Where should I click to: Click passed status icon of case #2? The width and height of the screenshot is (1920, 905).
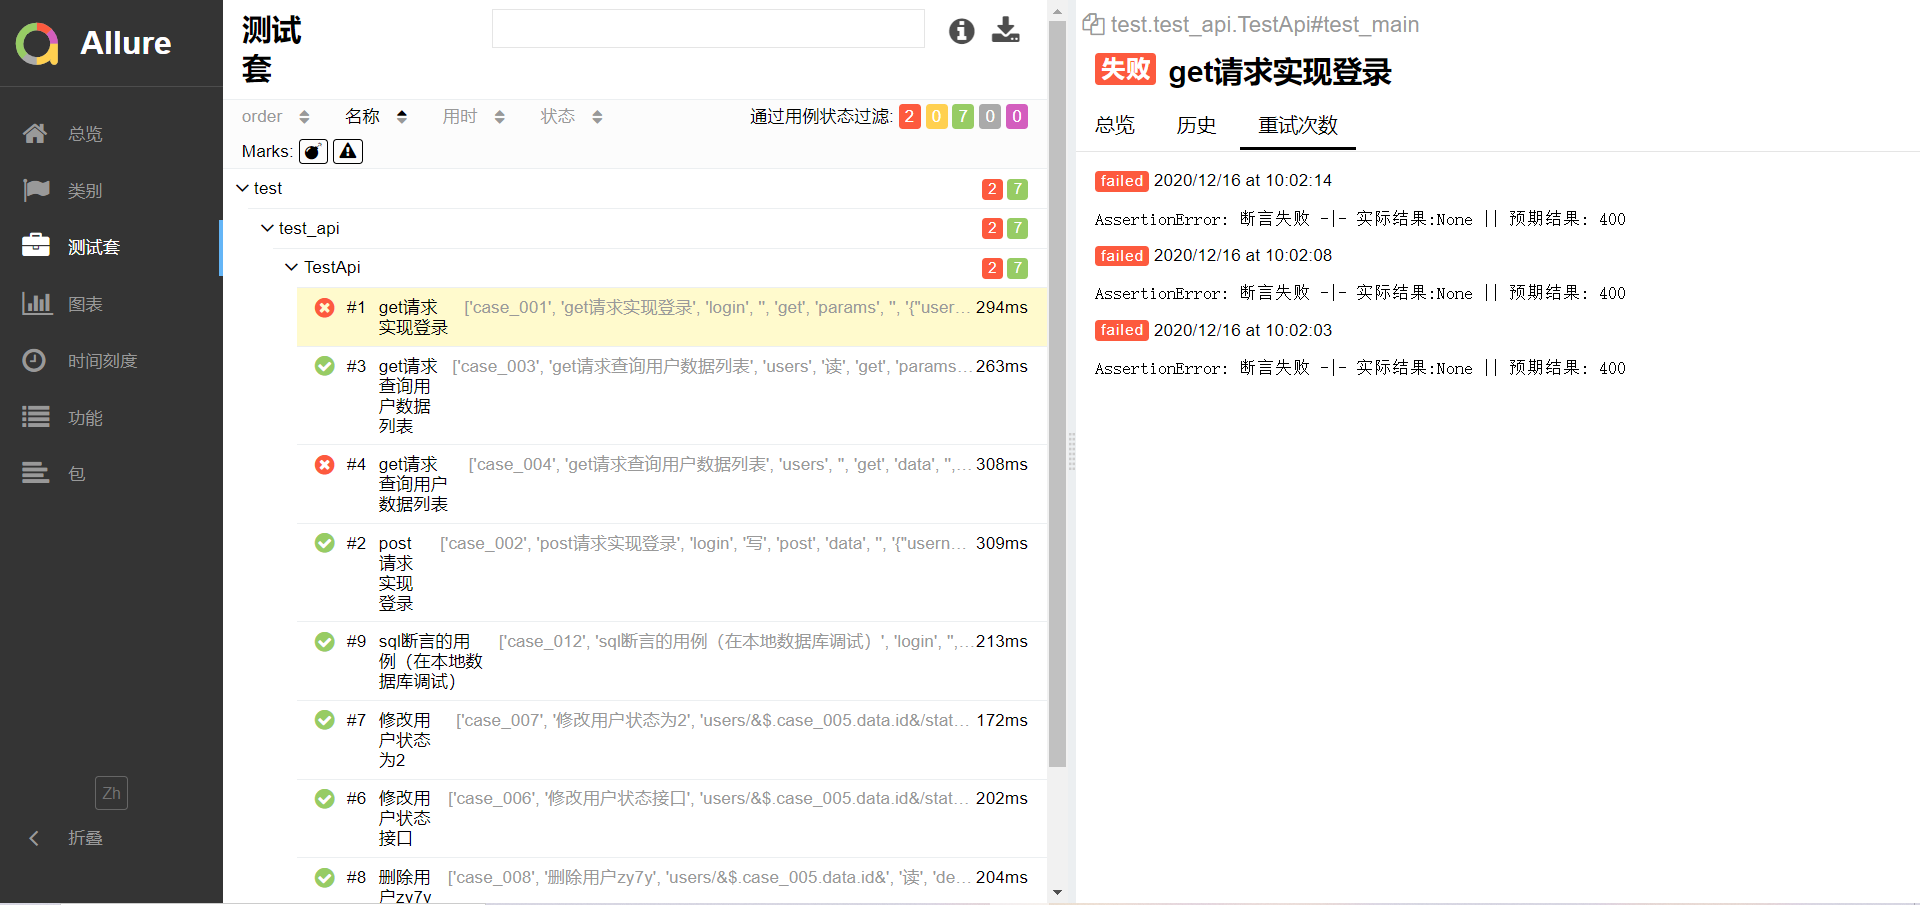[x=325, y=543]
